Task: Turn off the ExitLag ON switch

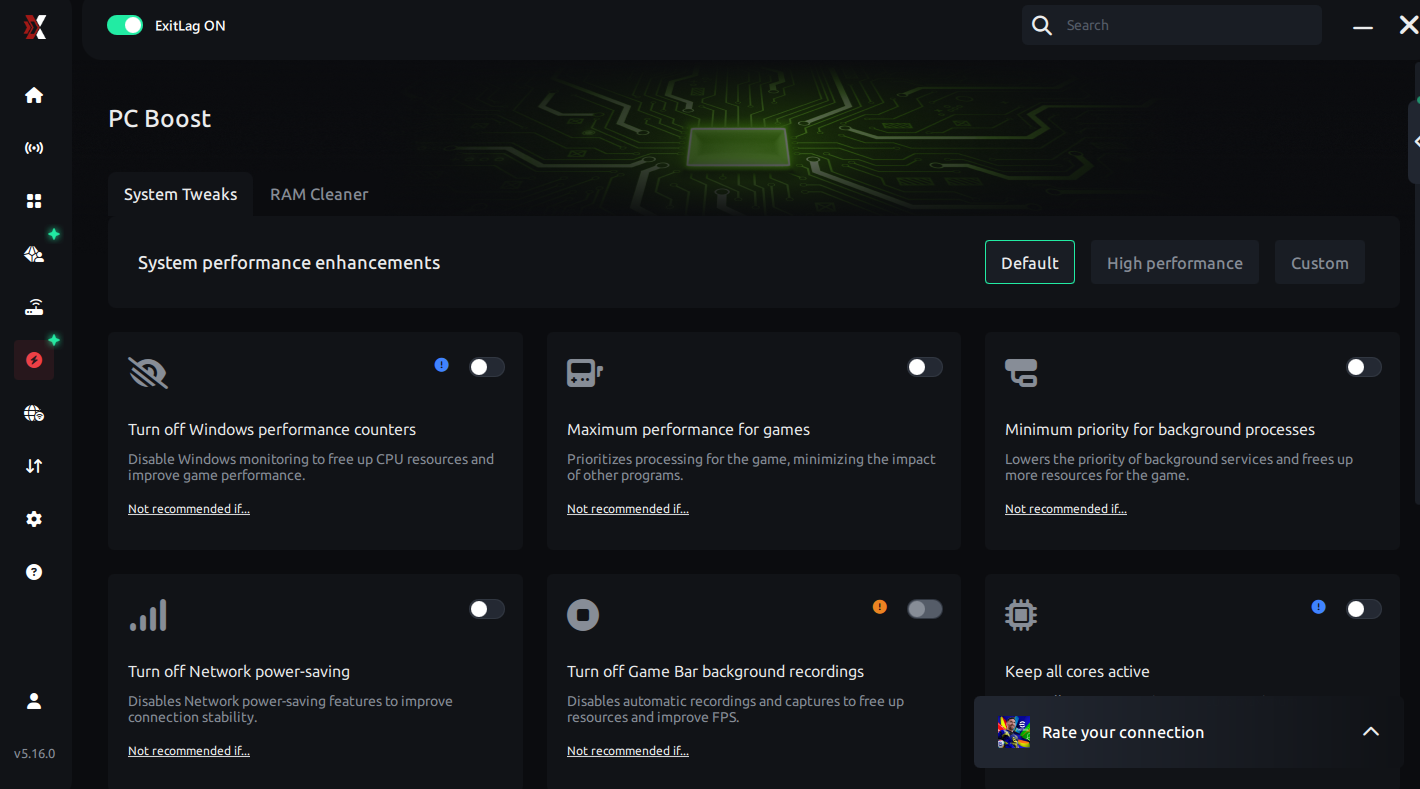Action: point(125,26)
